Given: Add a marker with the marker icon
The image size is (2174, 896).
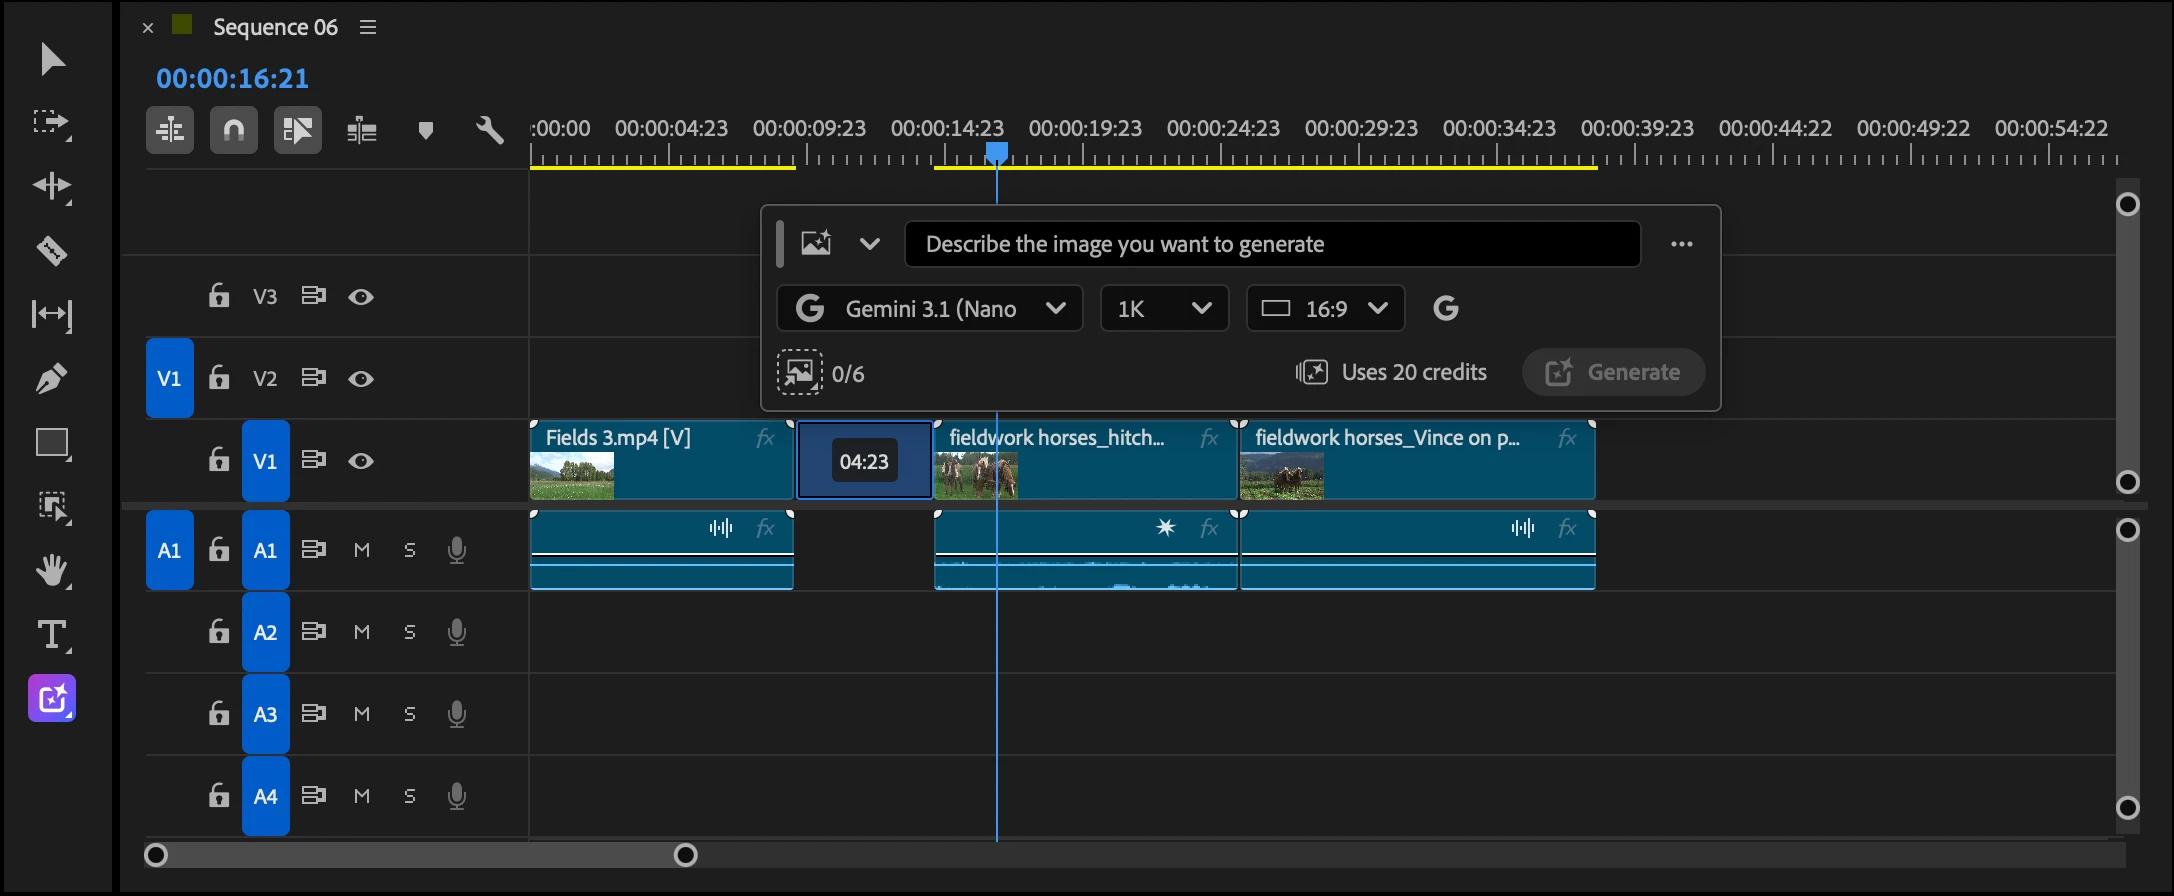Looking at the screenshot, I should (425, 130).
